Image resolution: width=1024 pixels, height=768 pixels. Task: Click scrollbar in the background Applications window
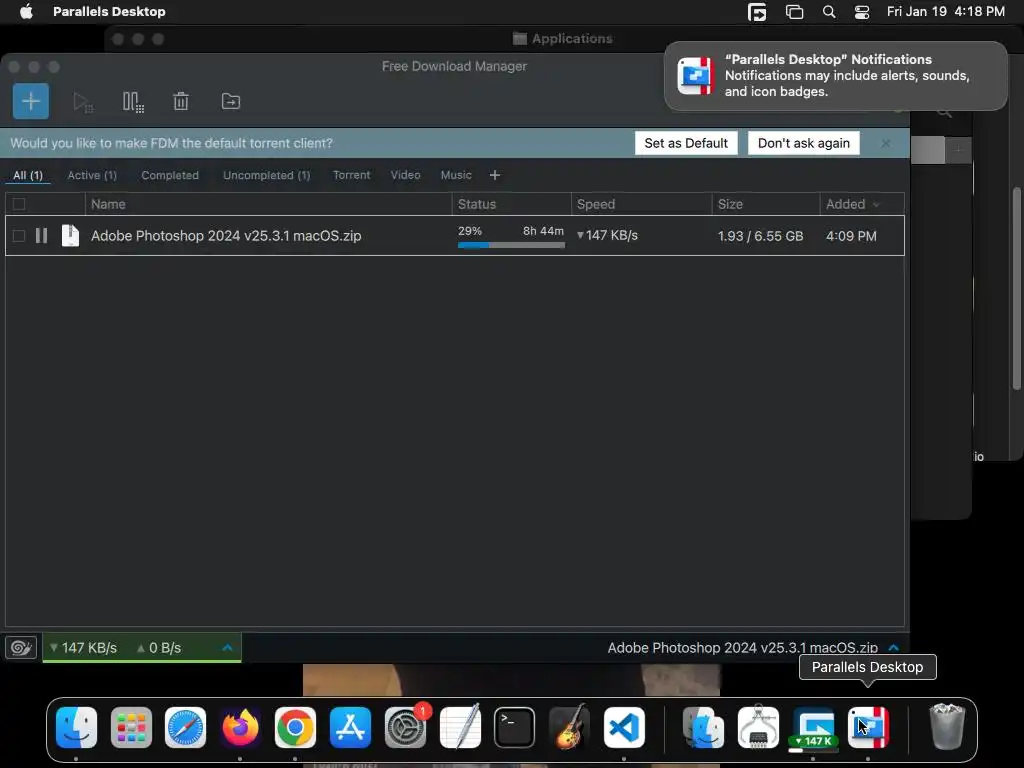pyautogui.click(x=1017, y=288)
